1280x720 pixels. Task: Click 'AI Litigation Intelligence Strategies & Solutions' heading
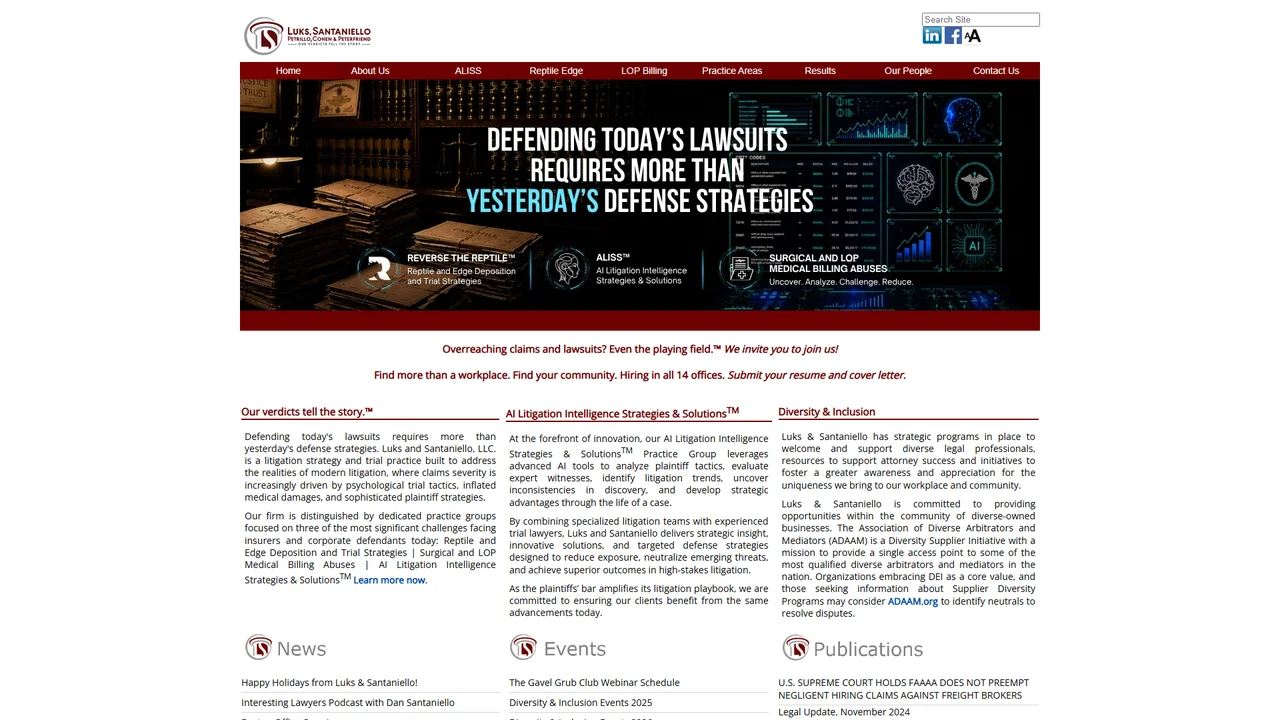pos(622,412)
